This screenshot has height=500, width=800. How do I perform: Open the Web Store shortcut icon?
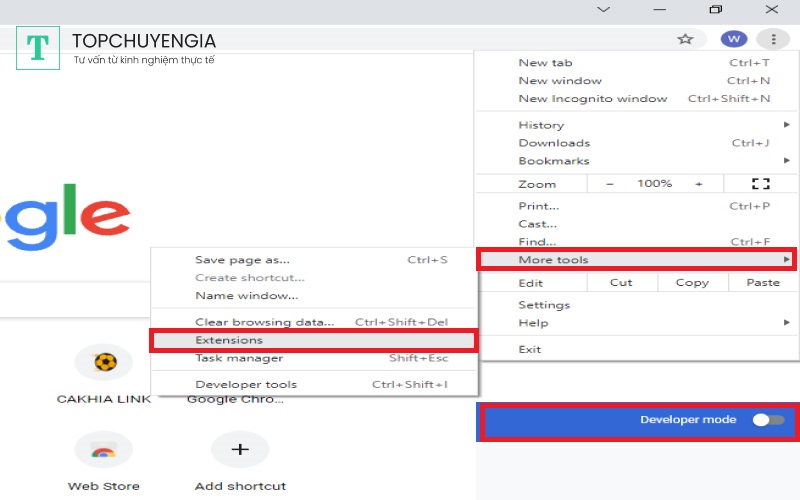[x=103, y=450]
